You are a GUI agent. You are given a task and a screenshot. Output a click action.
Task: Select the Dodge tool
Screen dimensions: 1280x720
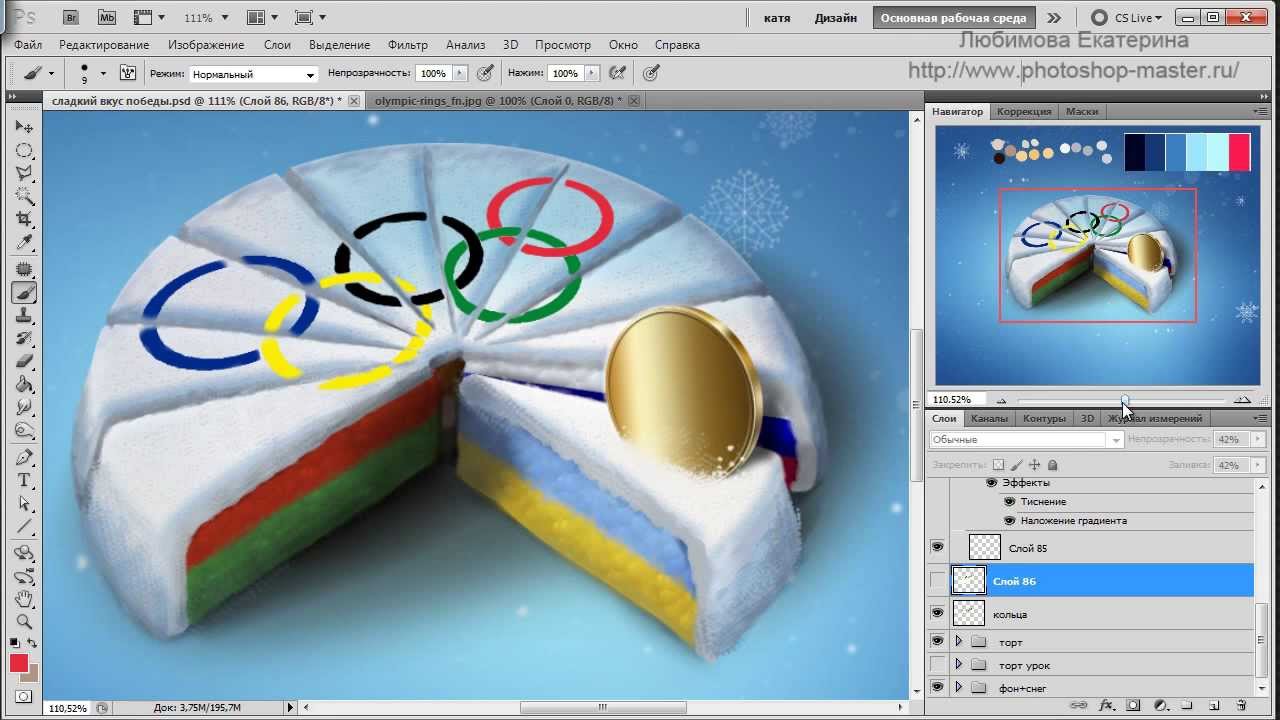click(24, 430)
